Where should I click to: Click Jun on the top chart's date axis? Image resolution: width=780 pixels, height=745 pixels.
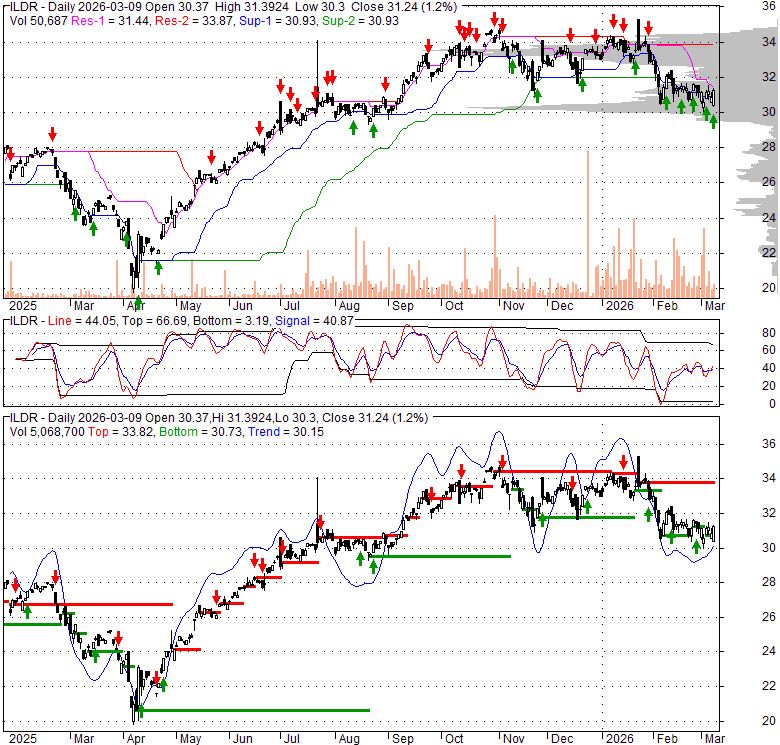243,306
